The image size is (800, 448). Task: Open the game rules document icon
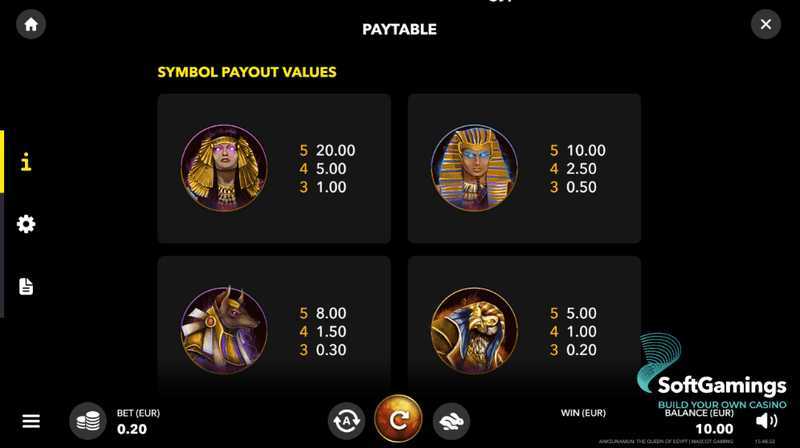tap(26, 286)
